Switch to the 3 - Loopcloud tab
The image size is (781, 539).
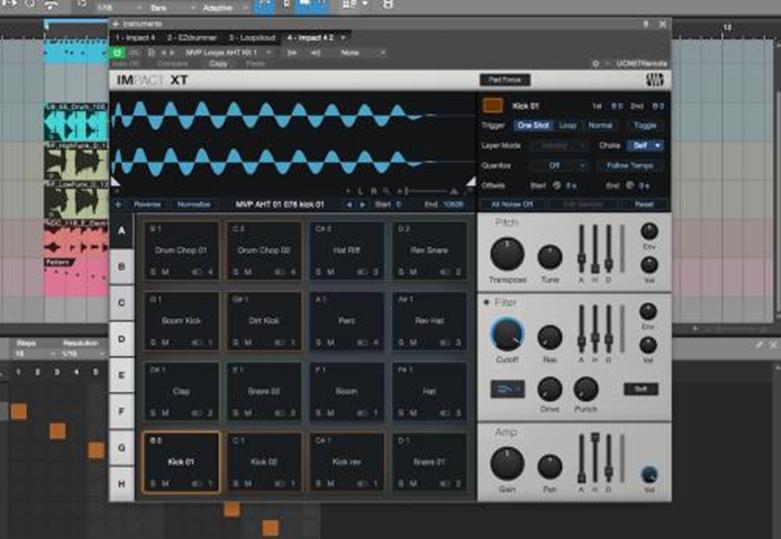tap(253, 37)
